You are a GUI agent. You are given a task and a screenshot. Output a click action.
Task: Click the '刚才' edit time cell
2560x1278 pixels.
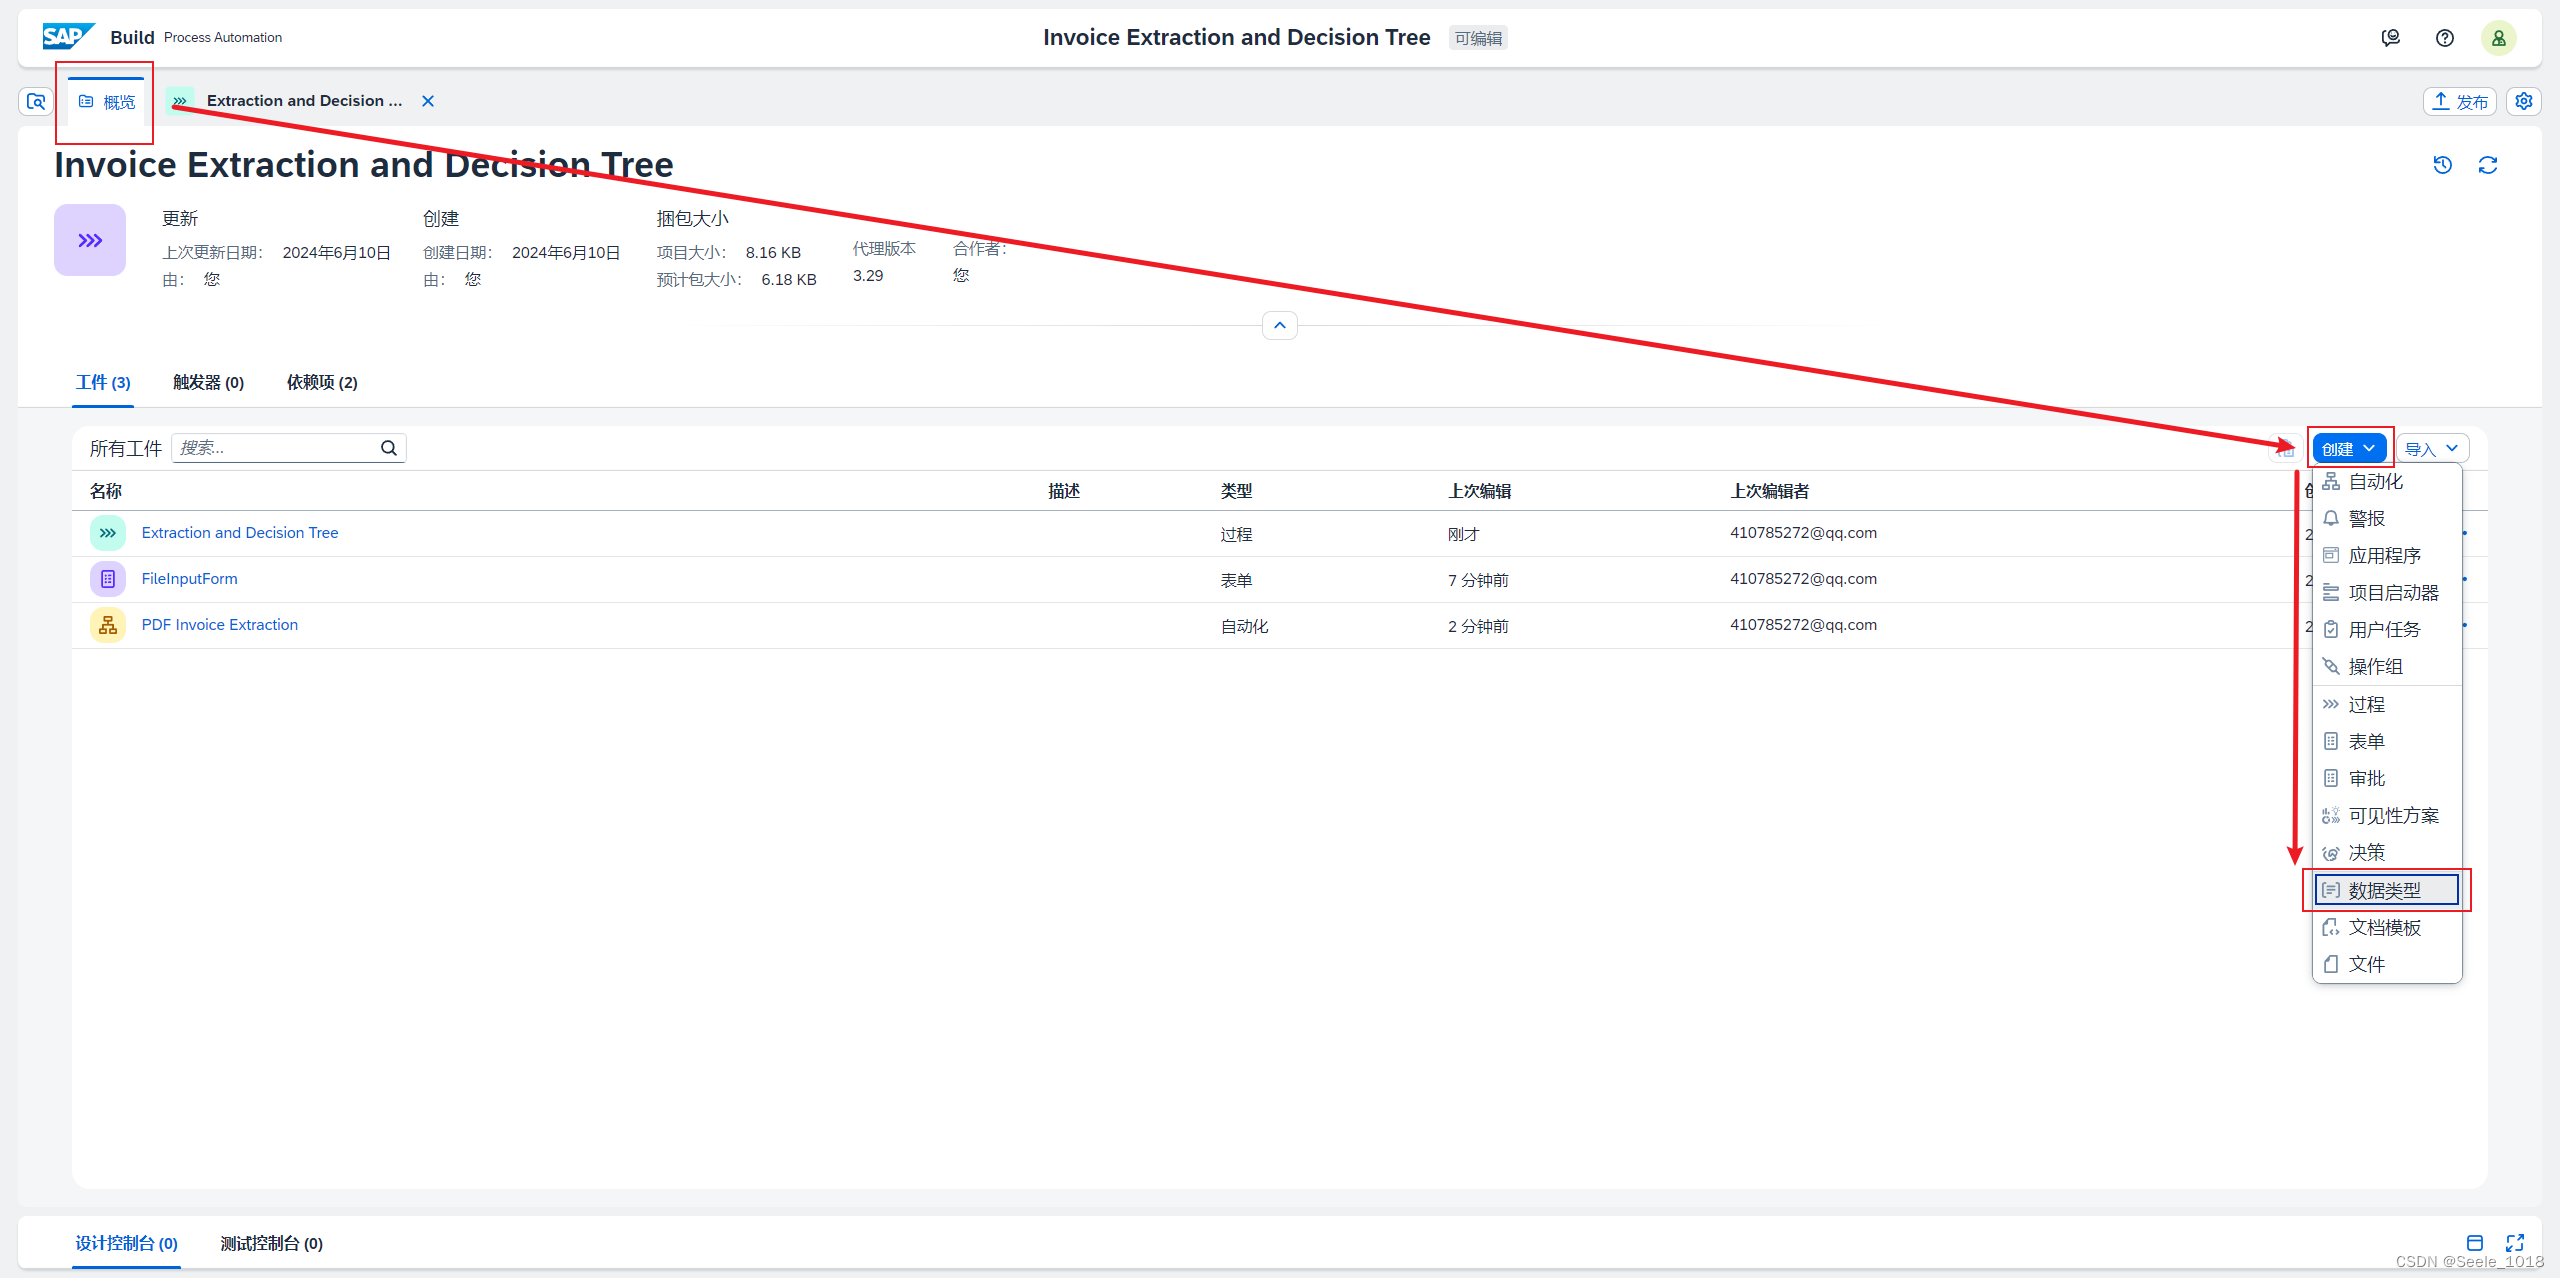pos(1463,534)
